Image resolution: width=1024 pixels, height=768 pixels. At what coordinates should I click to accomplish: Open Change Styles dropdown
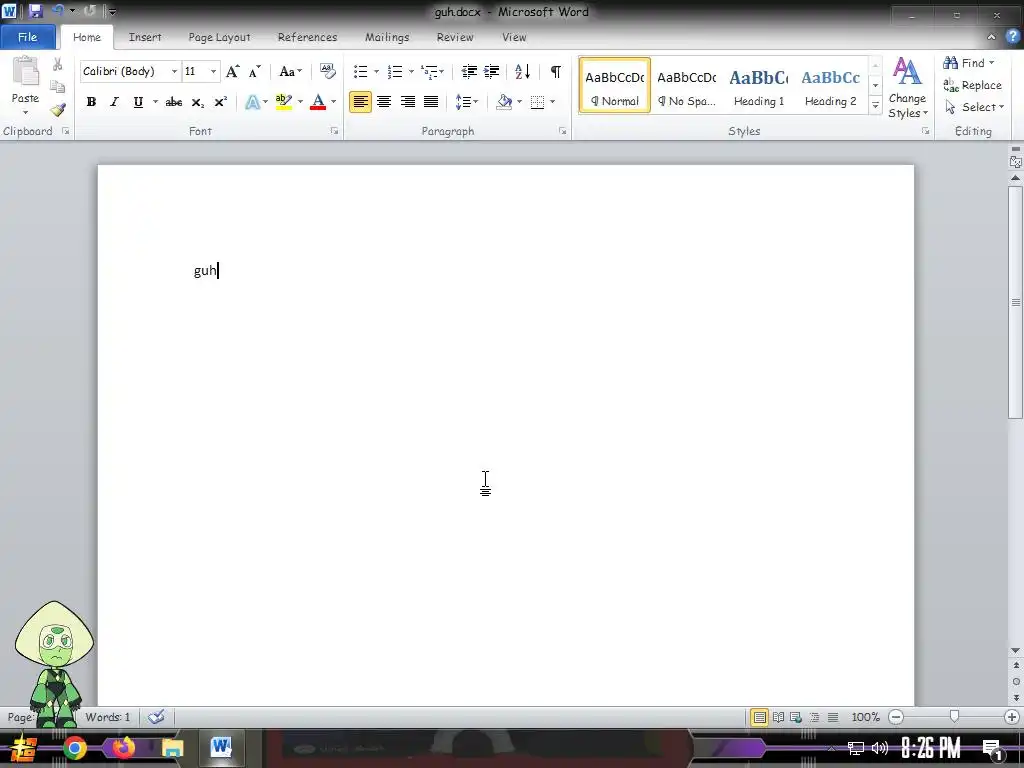pyautogui.click(x=907, y=88)
